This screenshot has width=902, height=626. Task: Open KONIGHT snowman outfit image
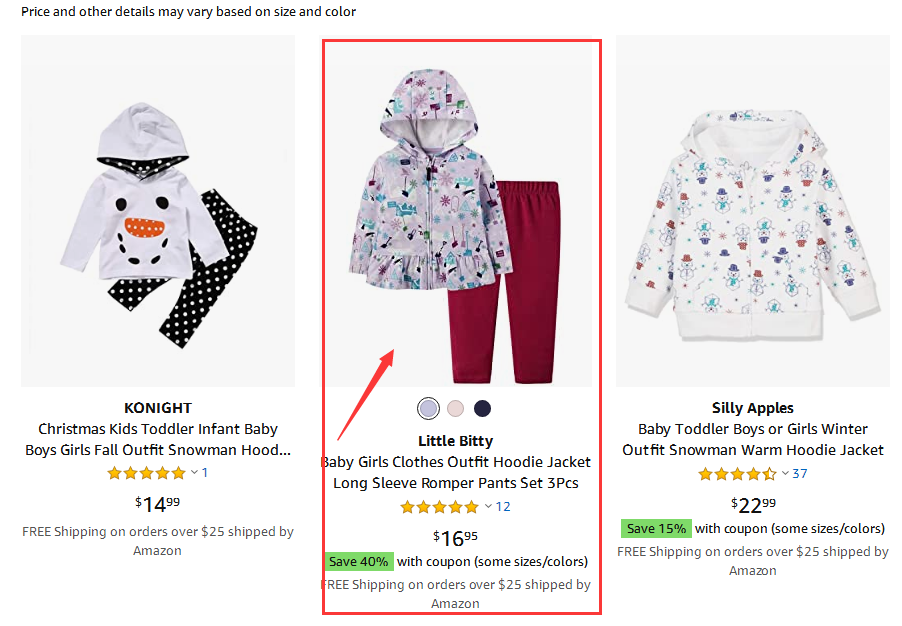coord(158,211)
